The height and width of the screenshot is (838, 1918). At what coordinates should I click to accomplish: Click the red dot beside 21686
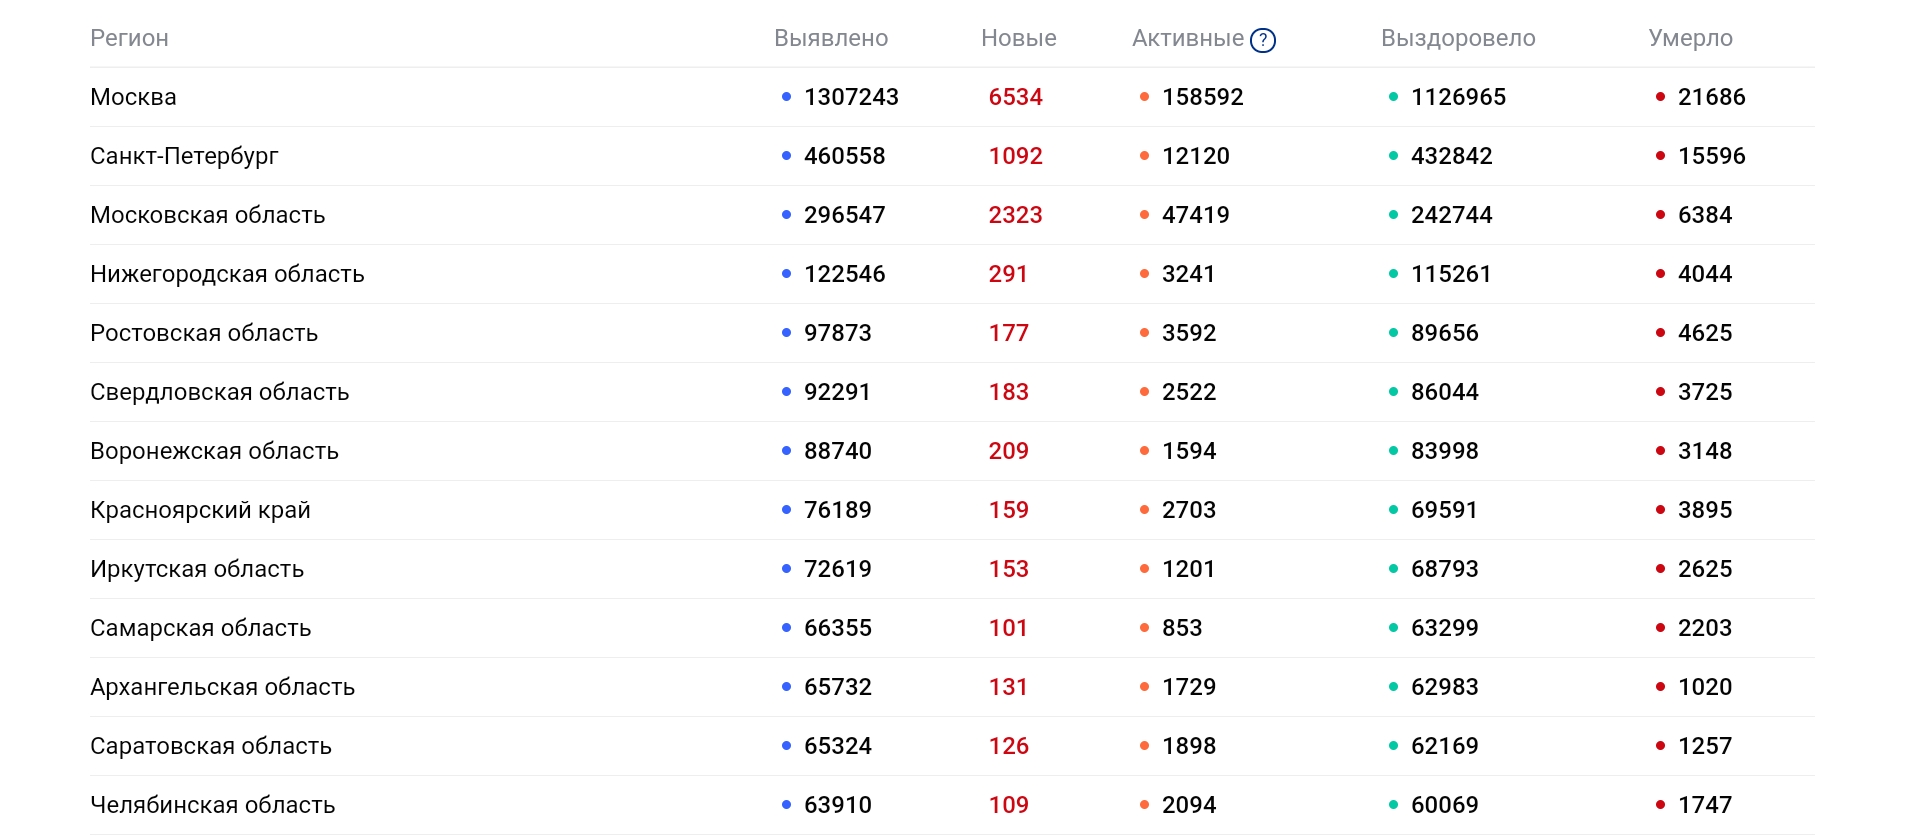[1660, 97]
